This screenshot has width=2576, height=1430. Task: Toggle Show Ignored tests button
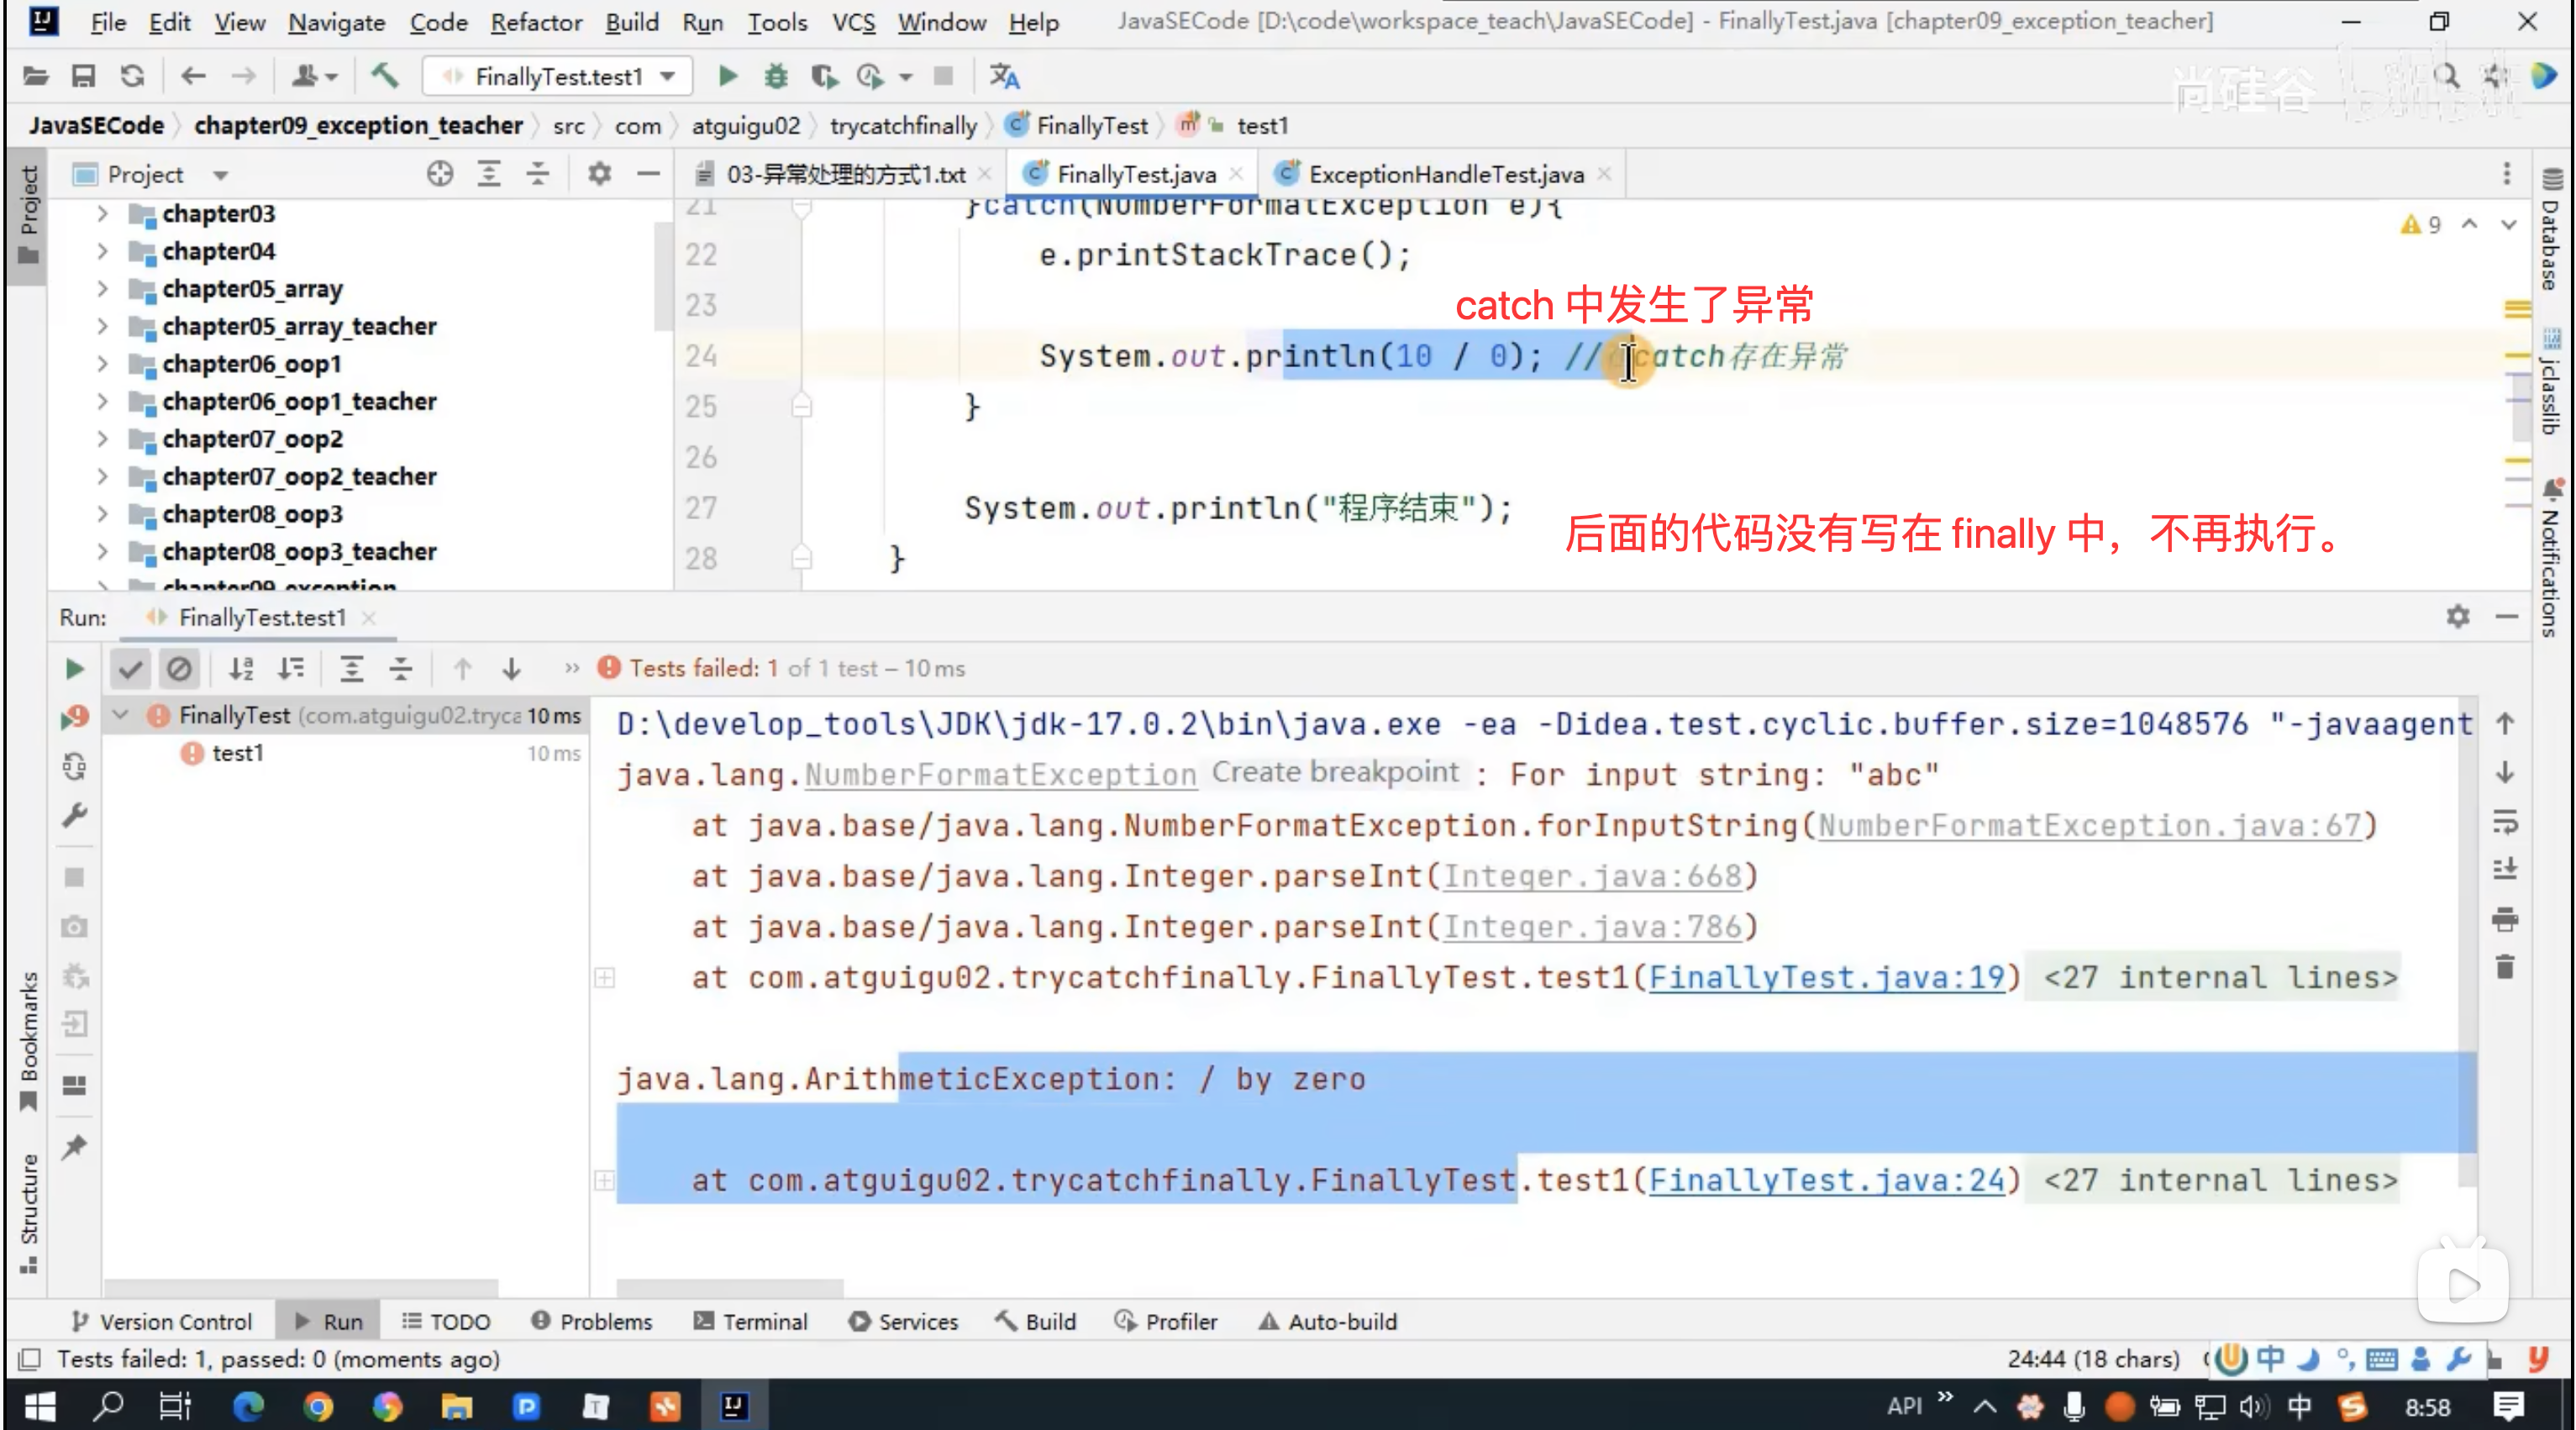179,669
